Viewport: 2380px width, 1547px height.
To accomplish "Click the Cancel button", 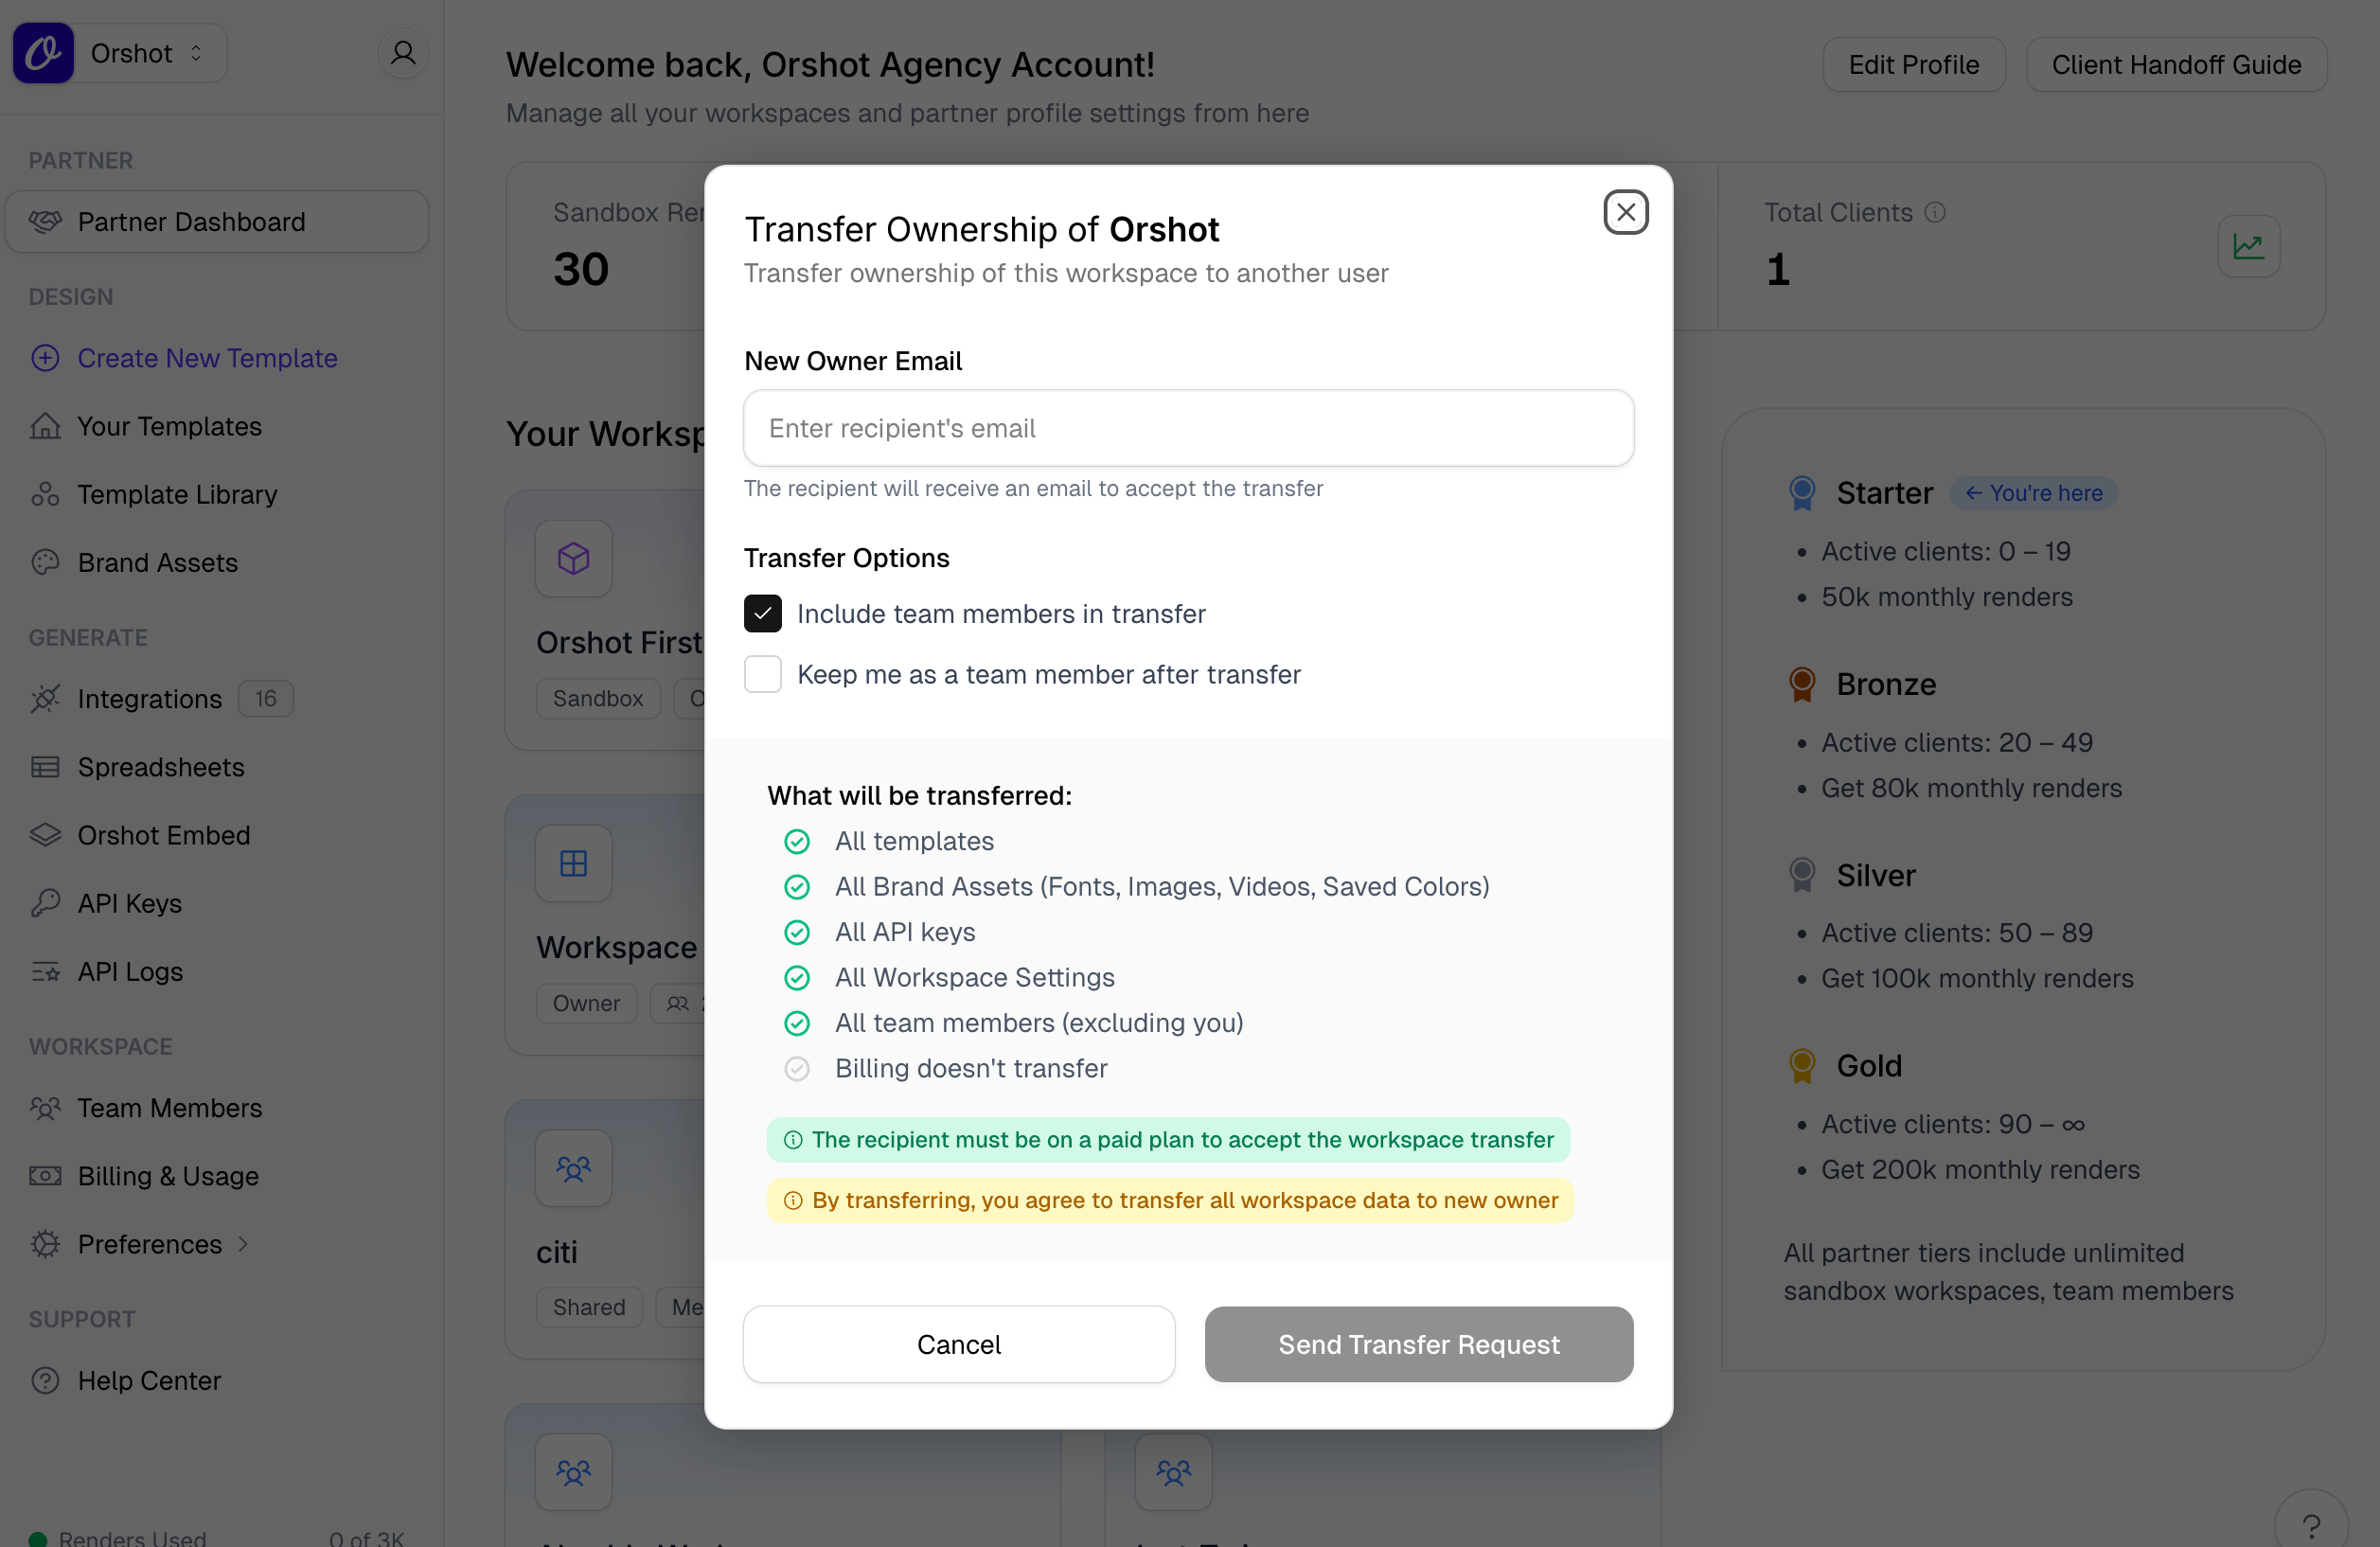I will (x=958, y=1344).
